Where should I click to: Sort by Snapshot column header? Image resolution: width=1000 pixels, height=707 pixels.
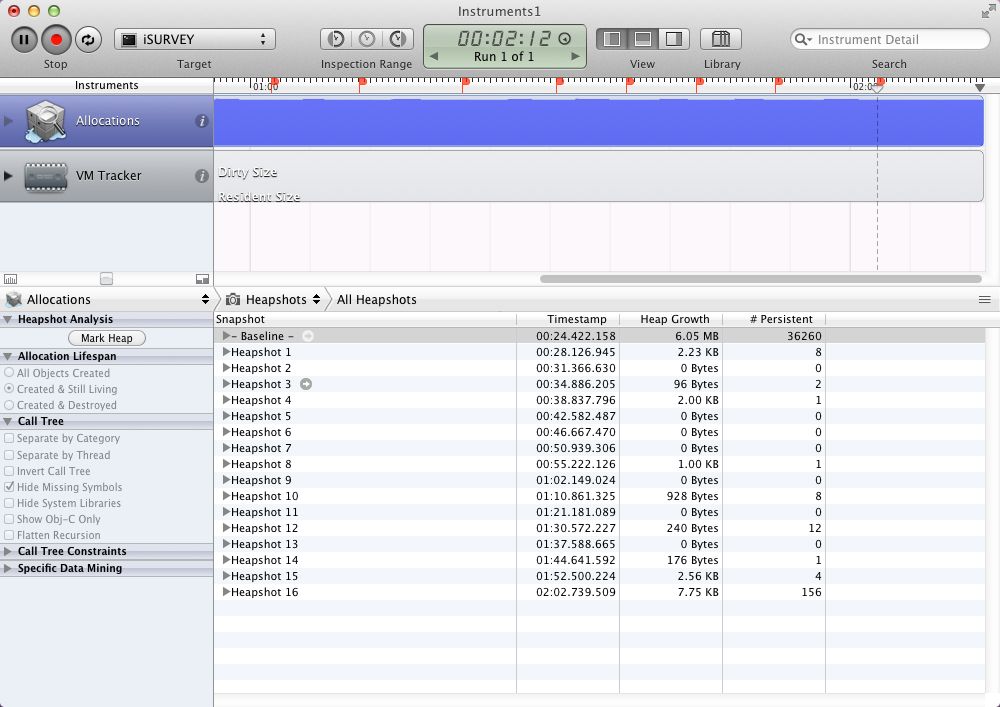[365, 319]
